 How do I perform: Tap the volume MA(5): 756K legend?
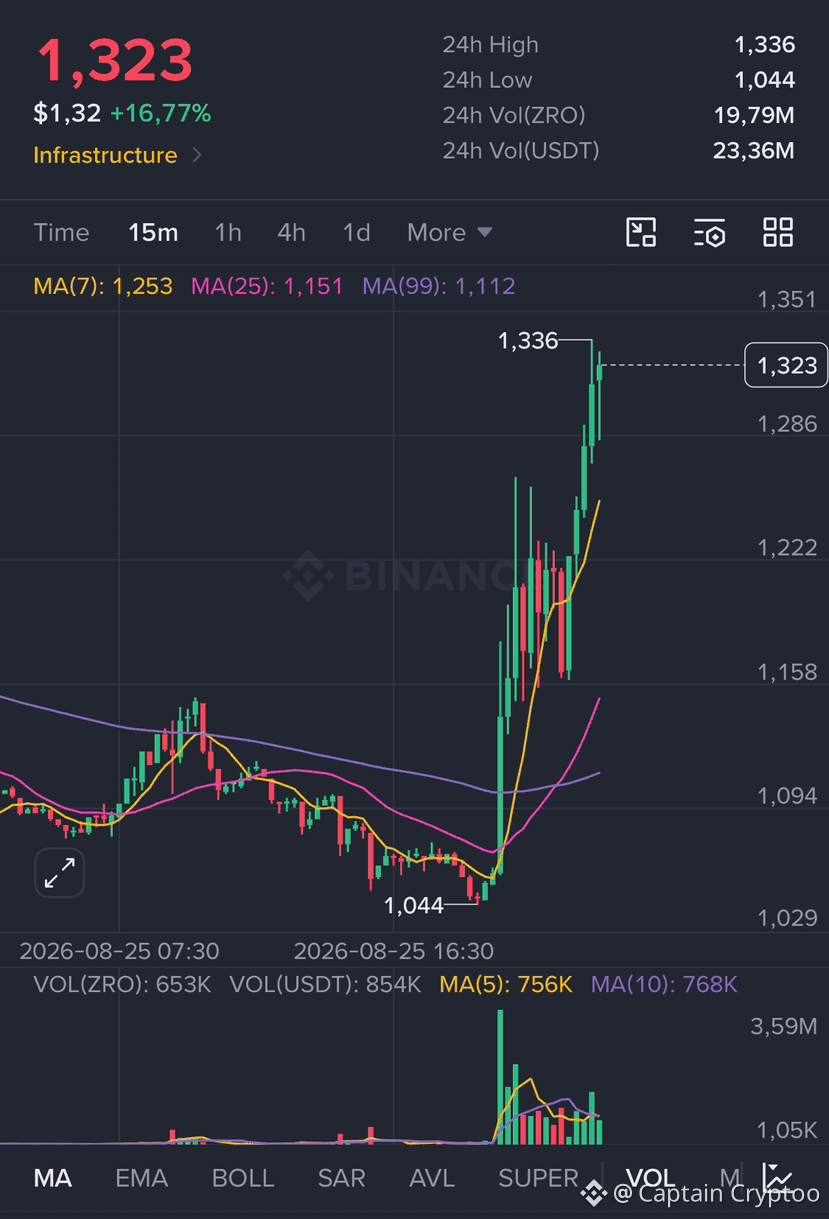pyautogui.click(x=506, y=985)
